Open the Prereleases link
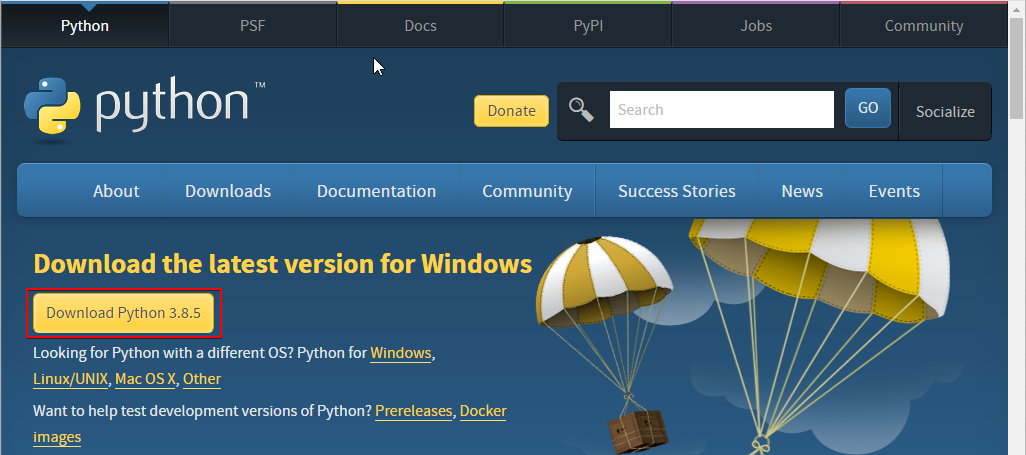Image resolution: width=1026 pixels, height=455 pixels. [x=414, y=411]
